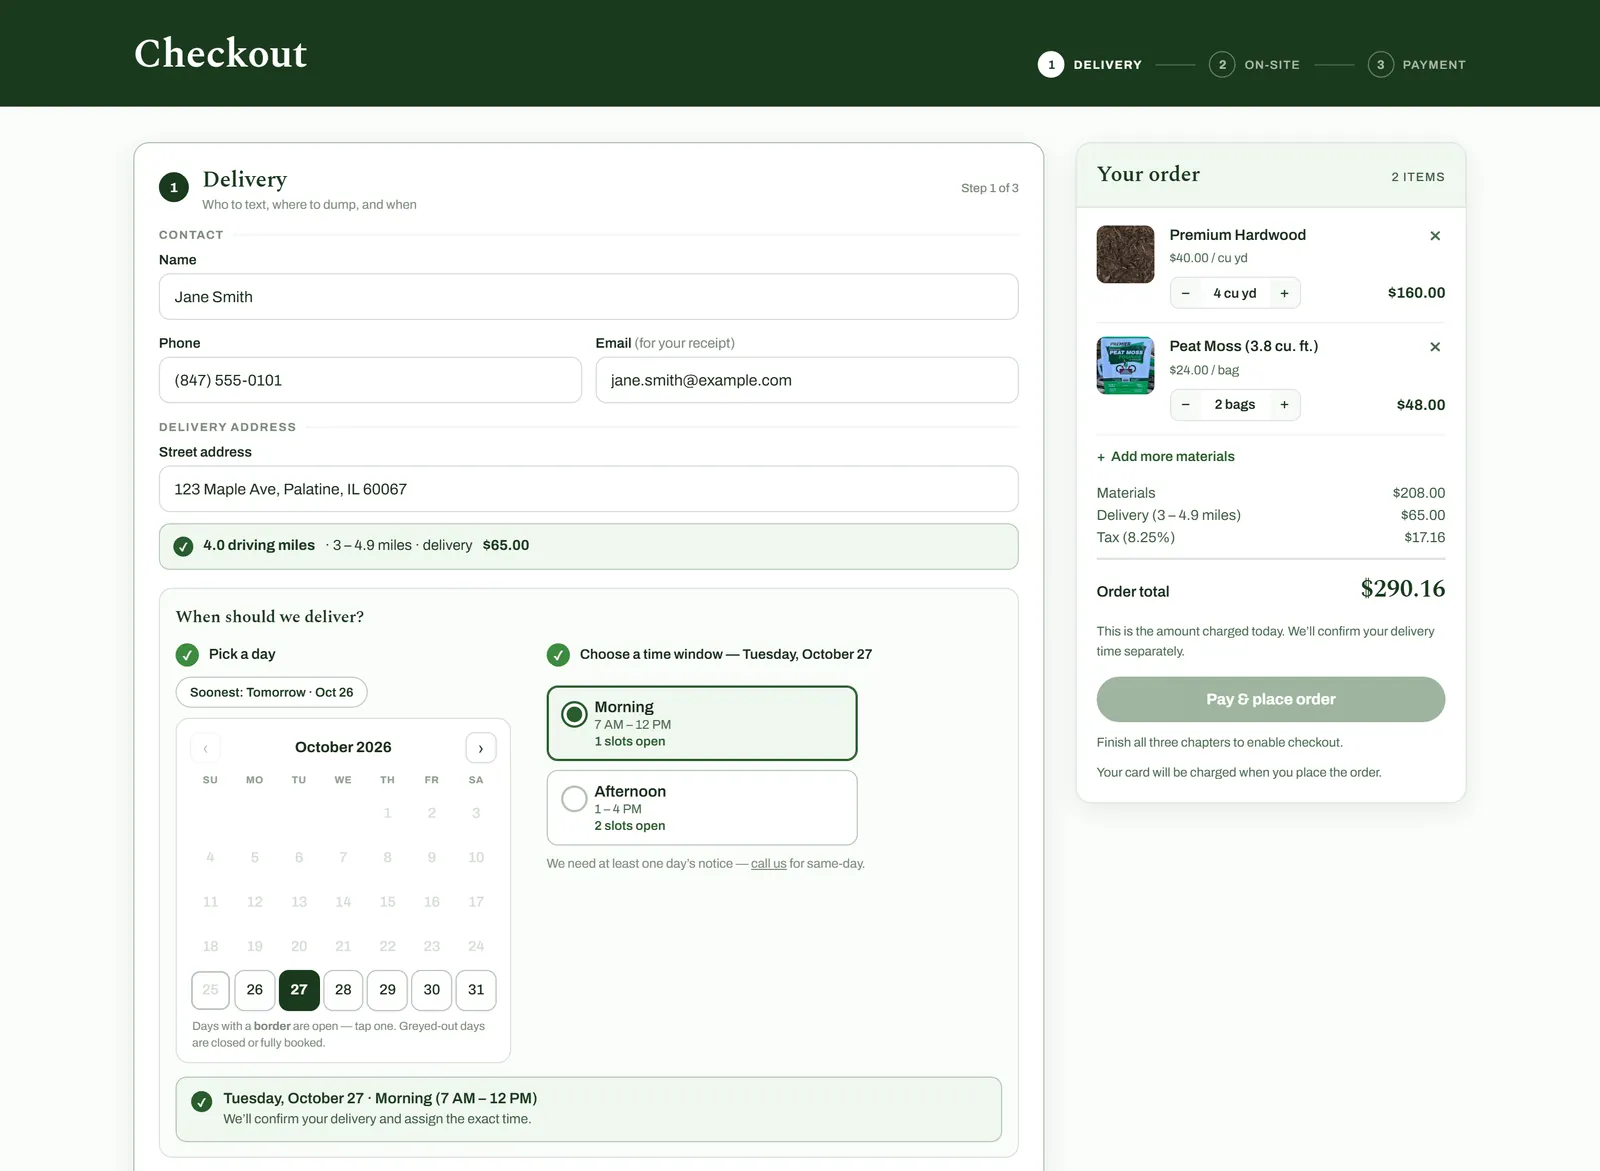Viewport: 1600px width, 1171px height.
Task: Click the Pick a day checkmark icon
Action: [x=187, y=655]
